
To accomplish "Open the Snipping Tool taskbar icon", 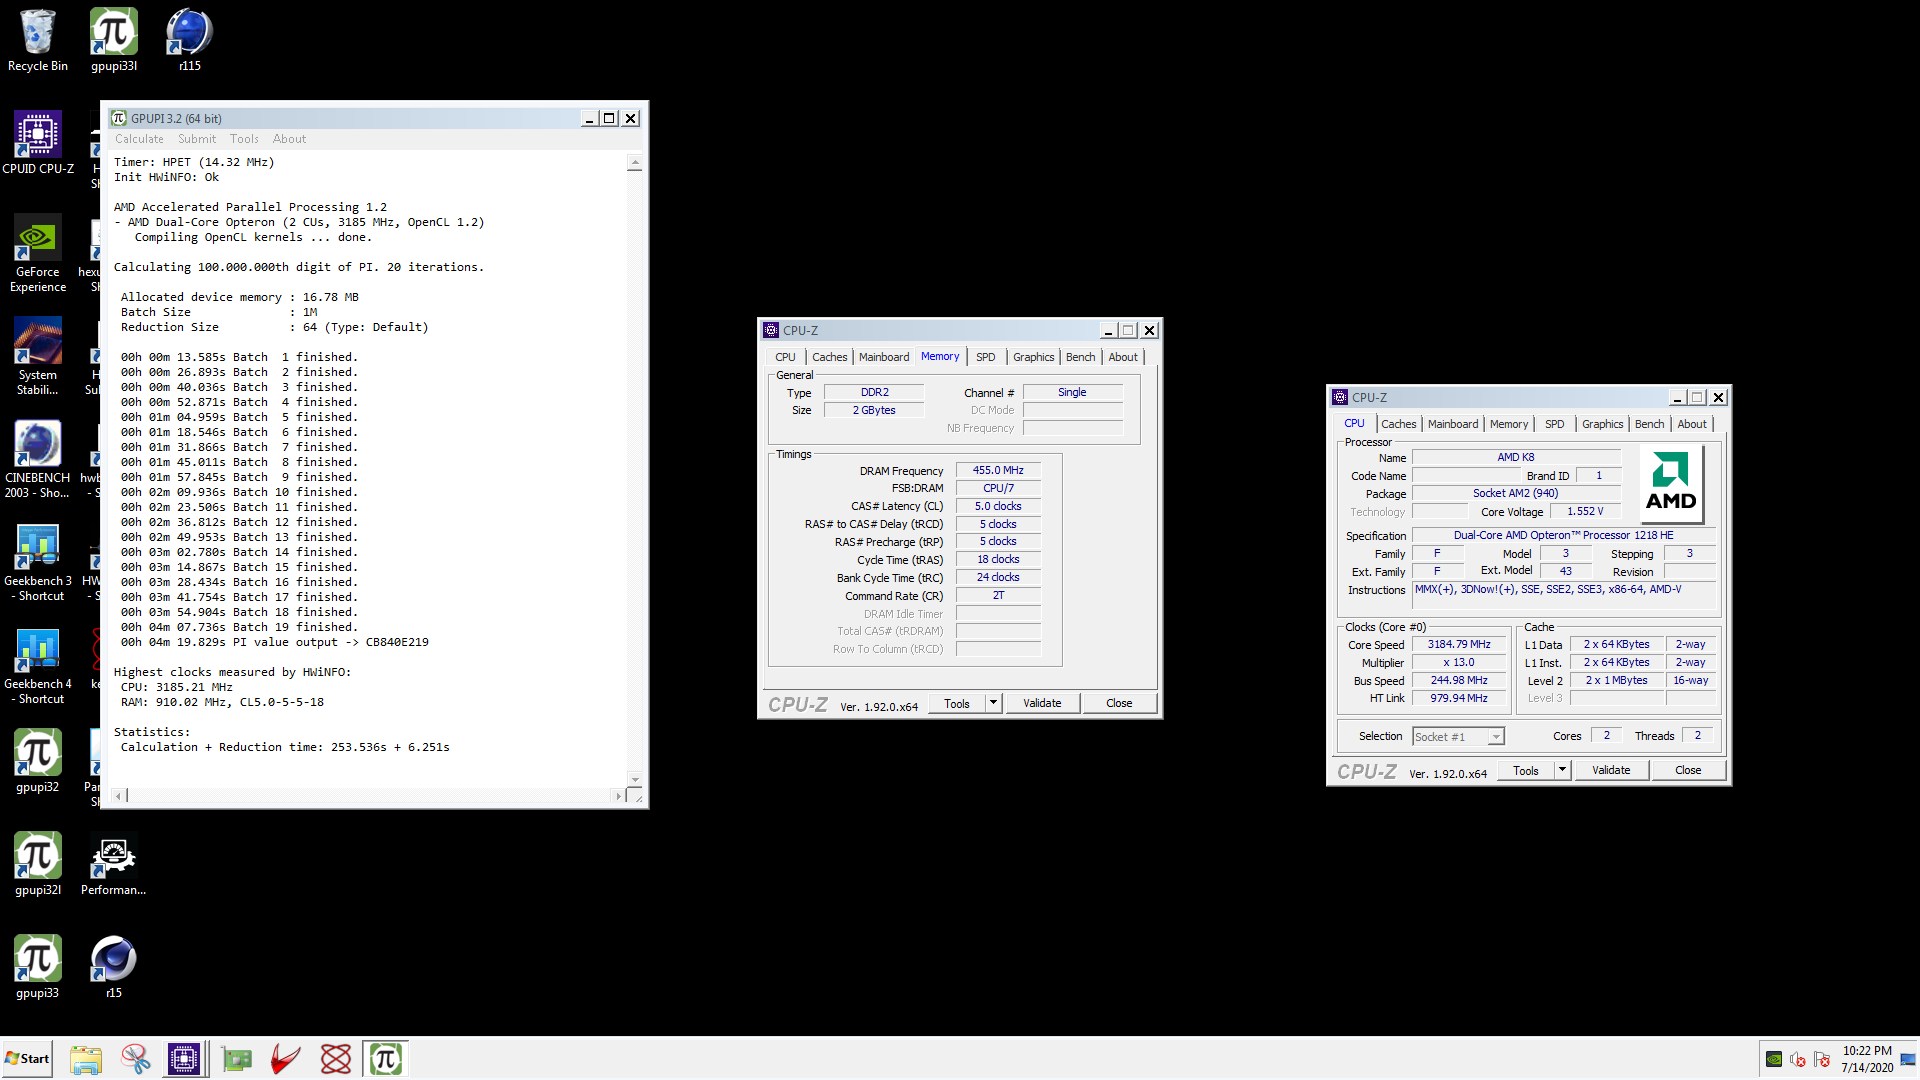I will pyautogui.click(x=135, y=1059).
